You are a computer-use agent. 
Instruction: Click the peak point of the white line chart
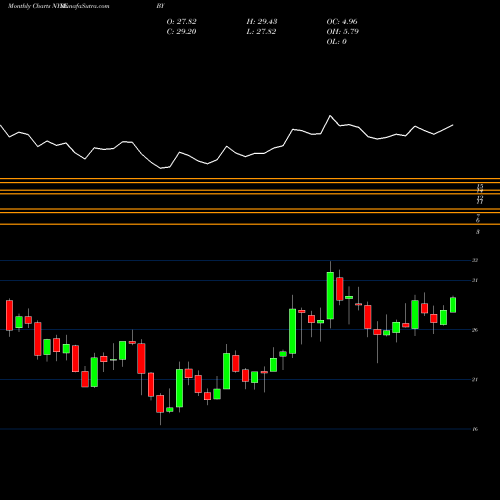pyautogui.click(x=330, y=116)
